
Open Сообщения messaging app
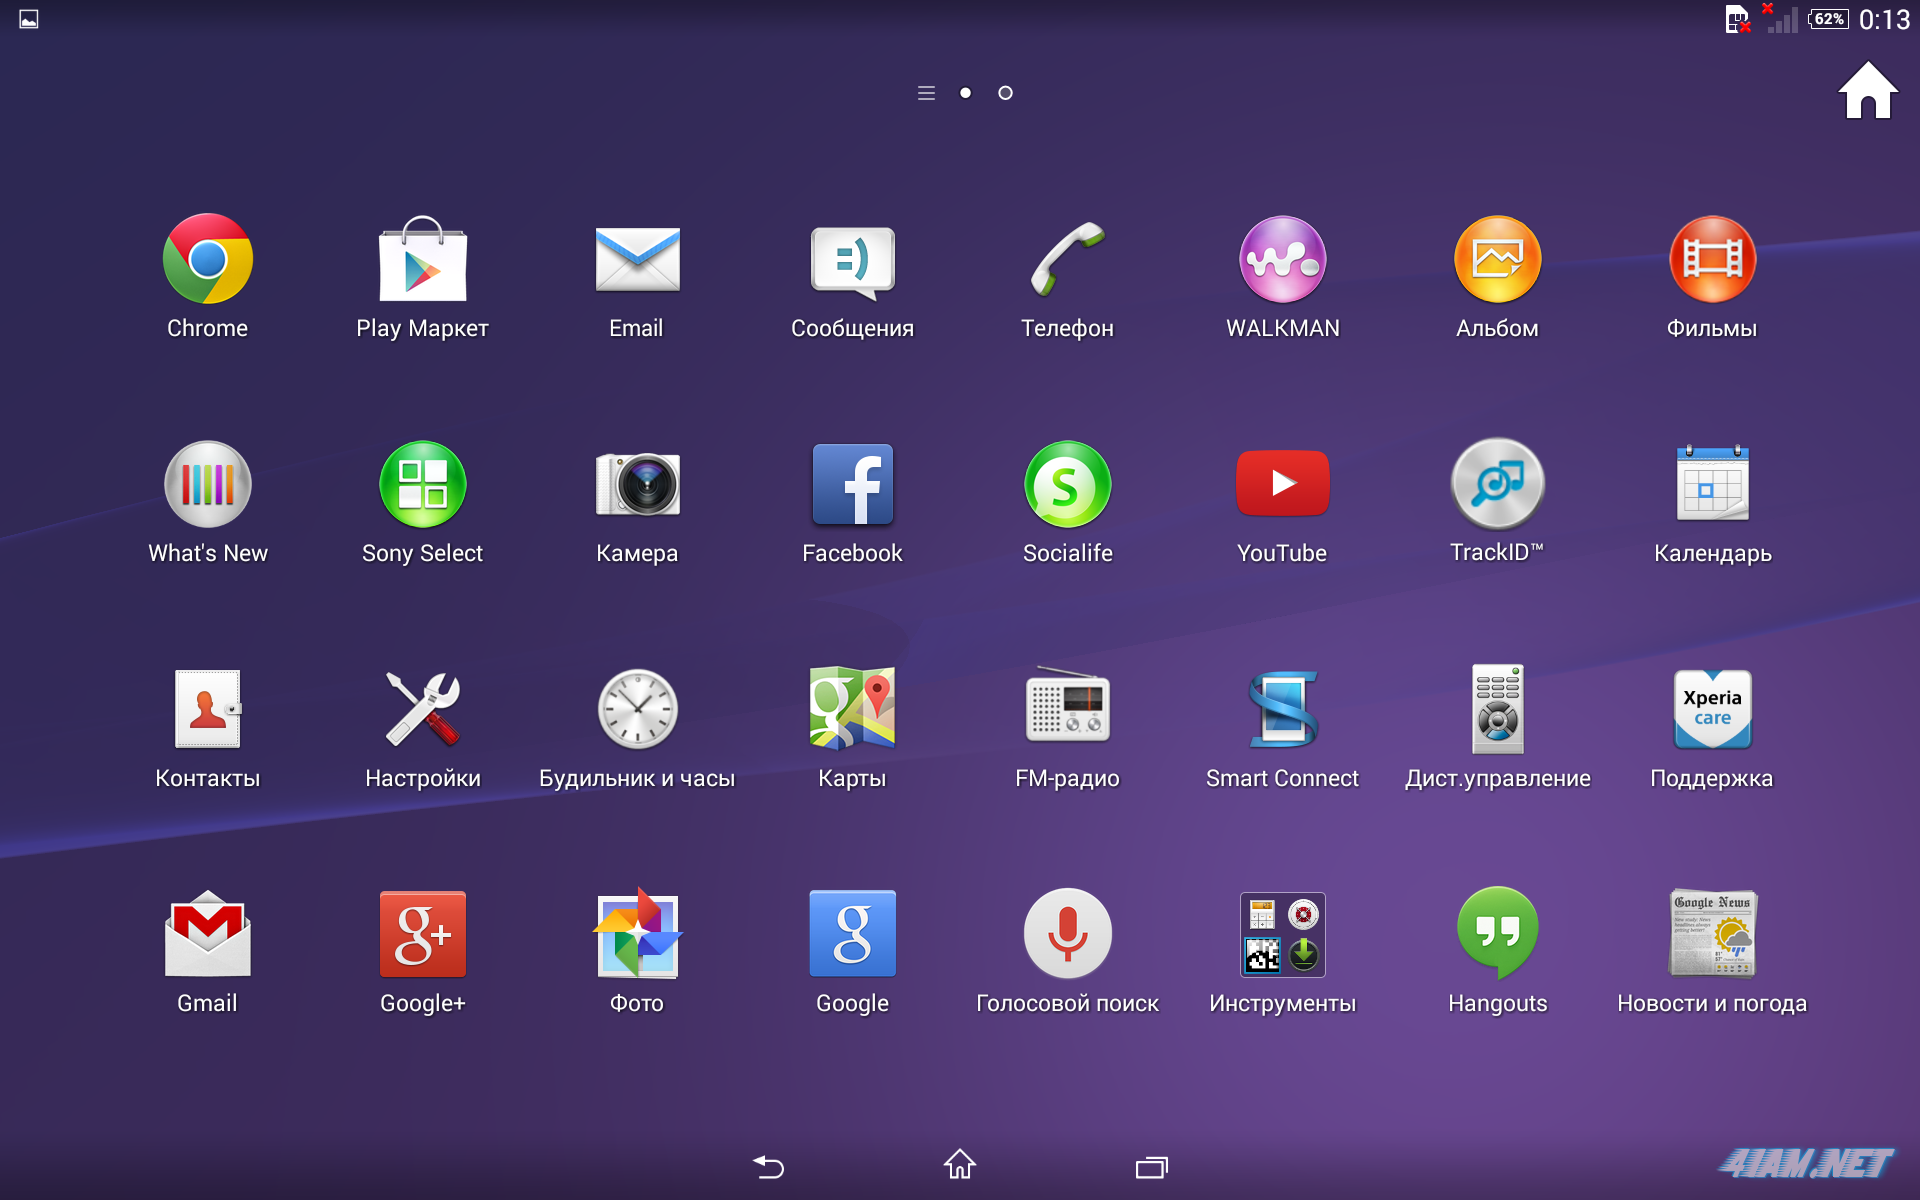[x=852, y=261]
